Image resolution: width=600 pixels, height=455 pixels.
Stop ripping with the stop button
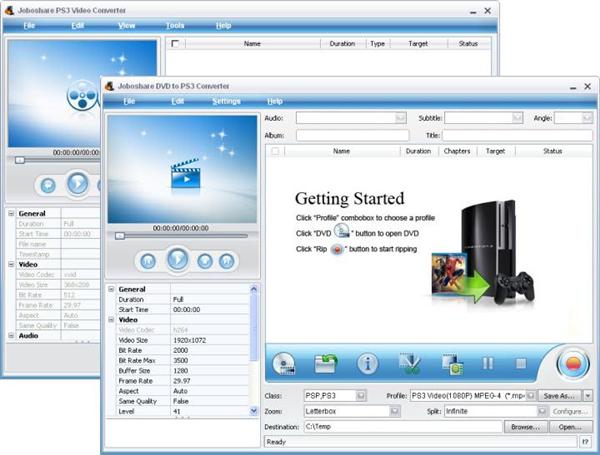coord(521,363)
